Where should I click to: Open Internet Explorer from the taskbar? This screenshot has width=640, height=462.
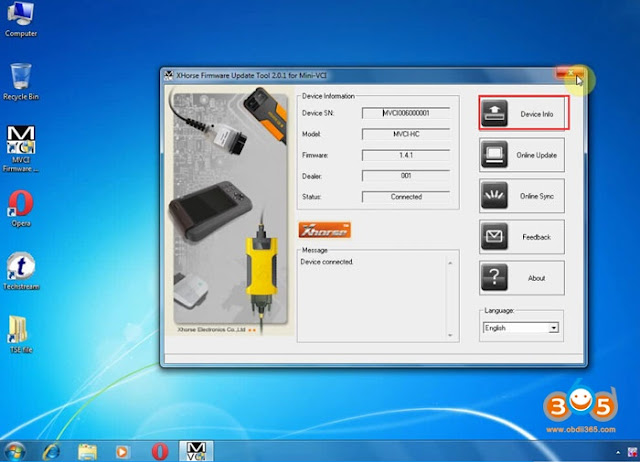52,452
